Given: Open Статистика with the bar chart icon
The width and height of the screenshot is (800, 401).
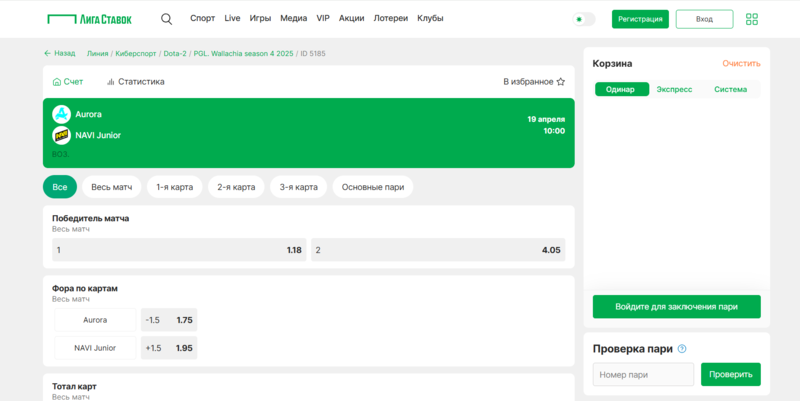Looking at the screenshot, I should 136,82.
